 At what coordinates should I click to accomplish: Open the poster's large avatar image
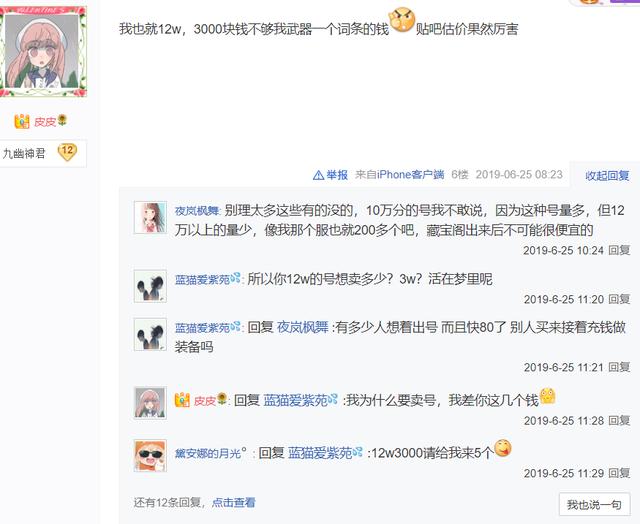42,51
